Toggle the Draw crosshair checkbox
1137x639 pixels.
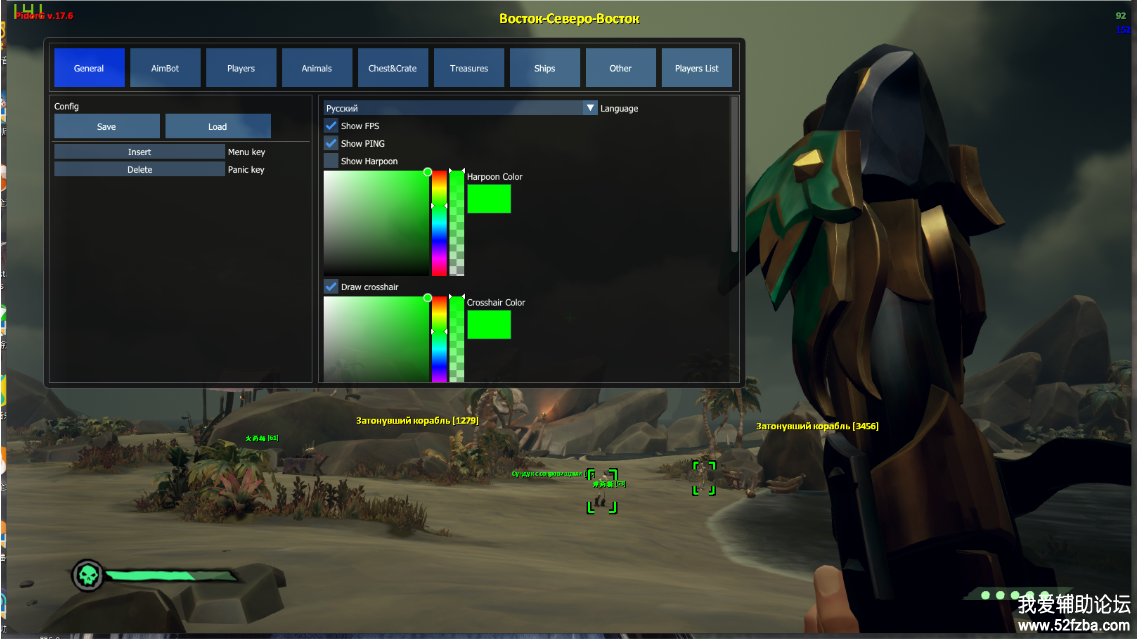331,286
